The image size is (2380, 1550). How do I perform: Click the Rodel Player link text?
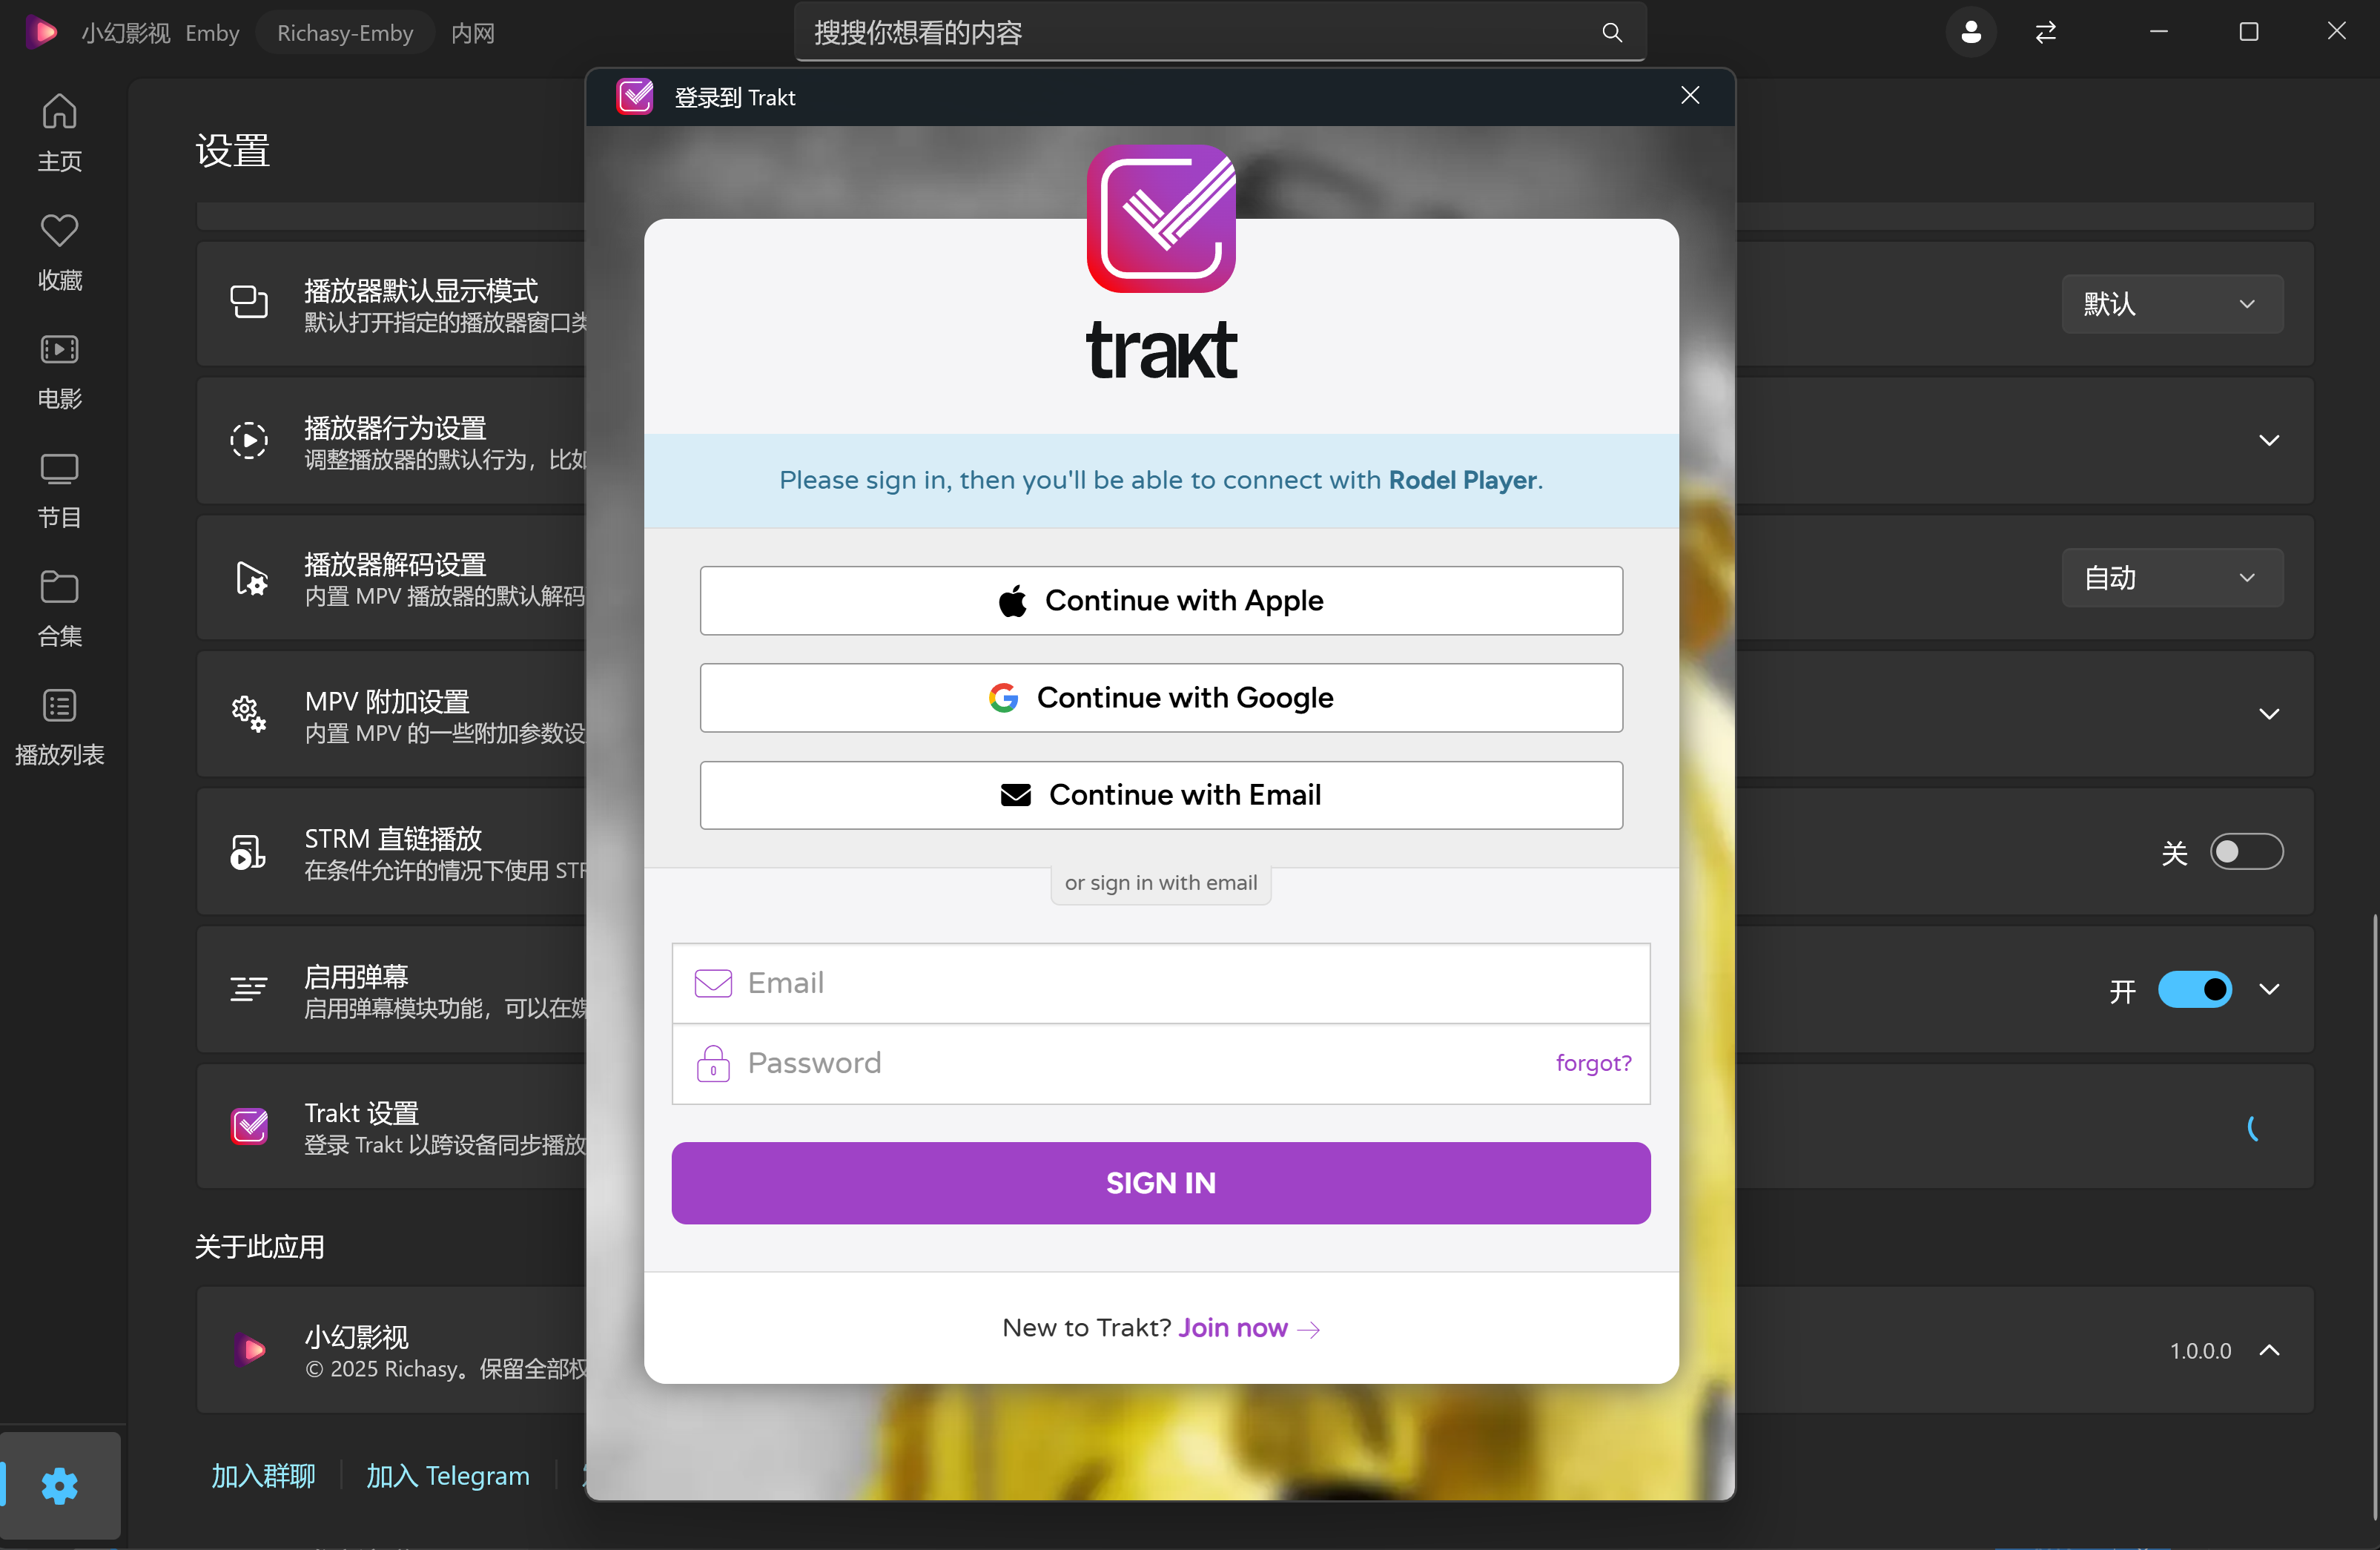pyautogui.click(x=1462, y=480)
